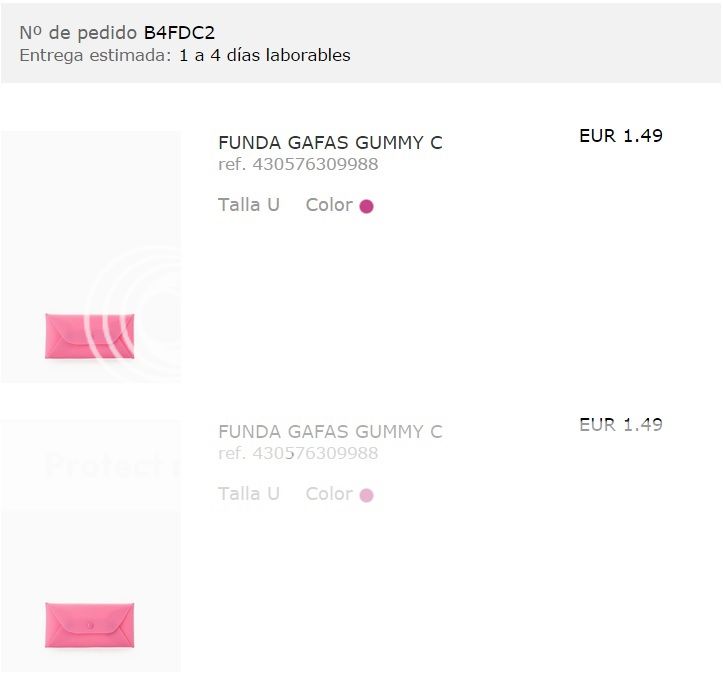Click the first FUNDA GAFAS GUMMY C title

click(x=330, y=143)
